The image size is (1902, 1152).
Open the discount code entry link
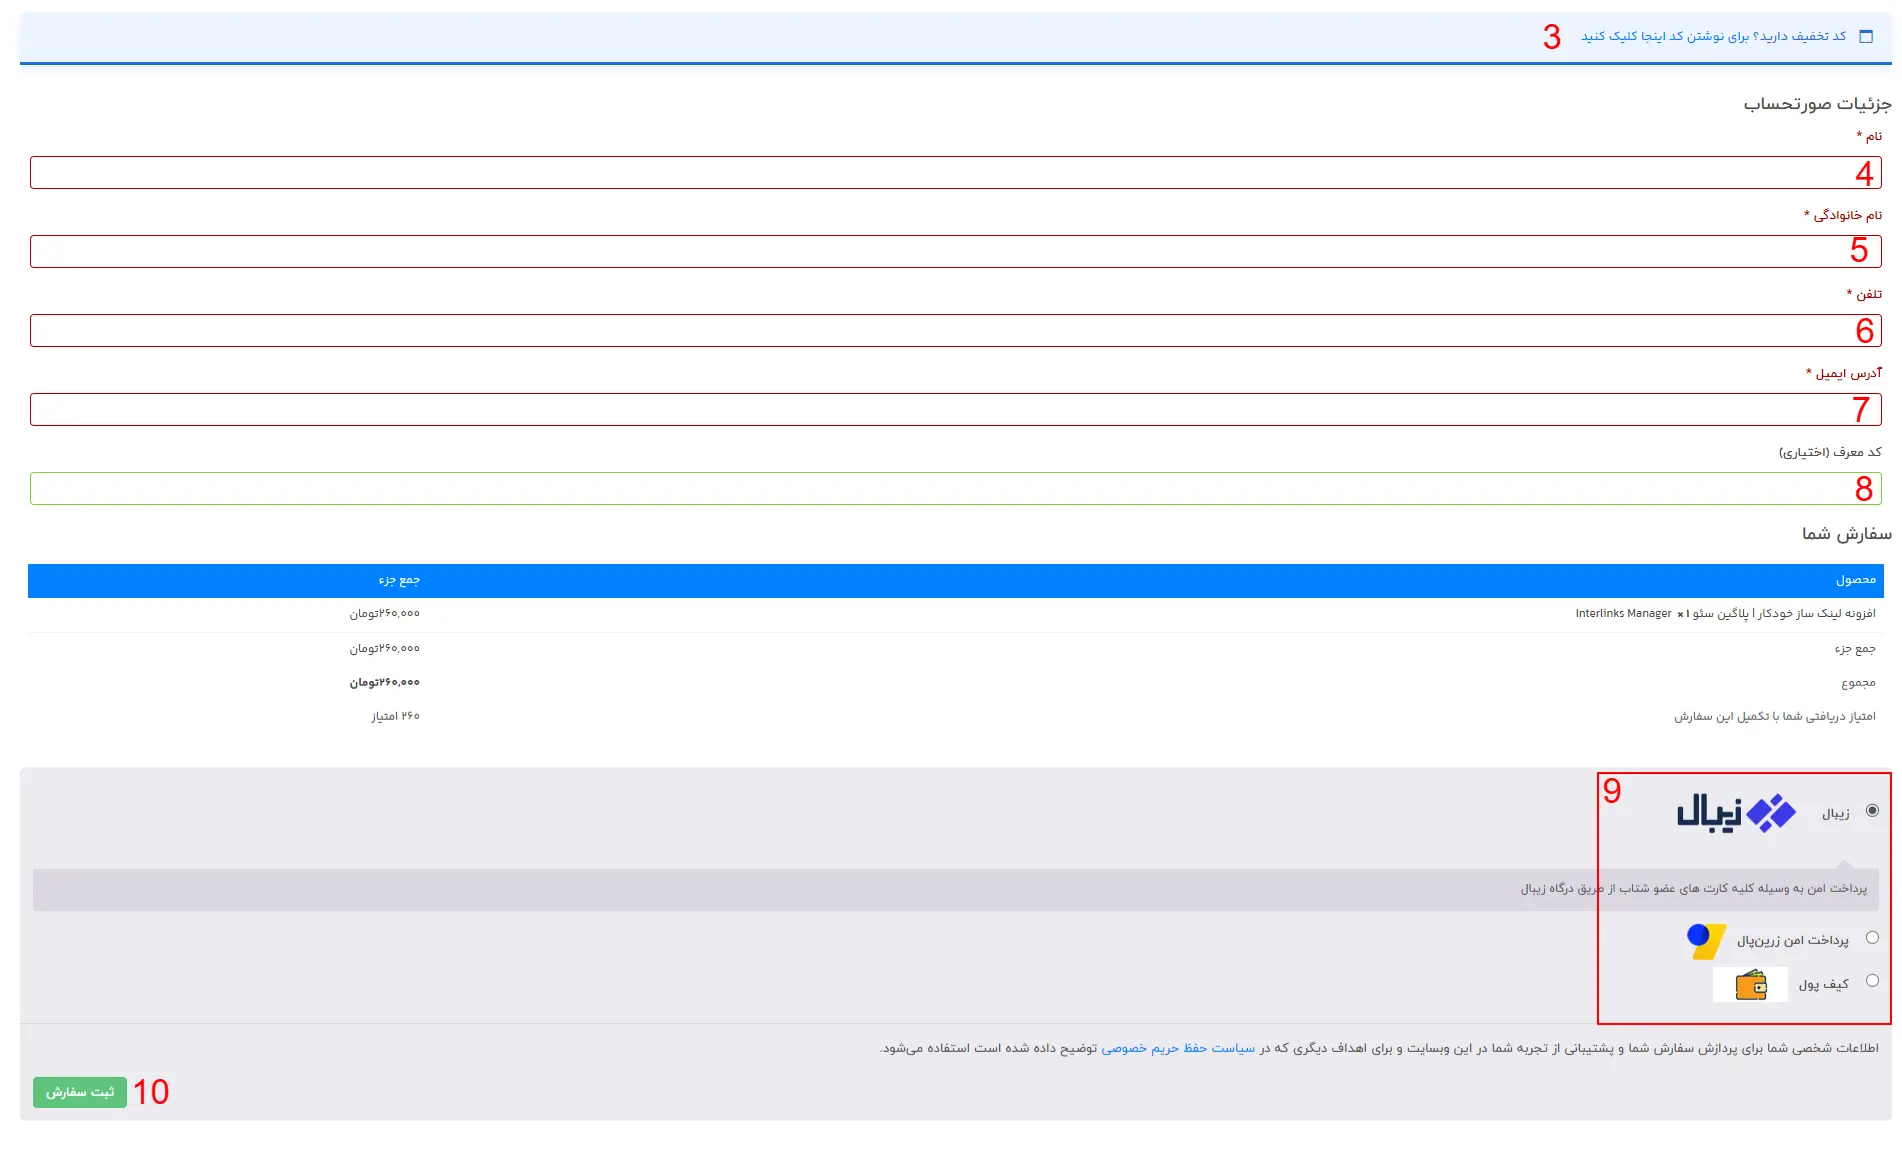[x=1713, y=37]
